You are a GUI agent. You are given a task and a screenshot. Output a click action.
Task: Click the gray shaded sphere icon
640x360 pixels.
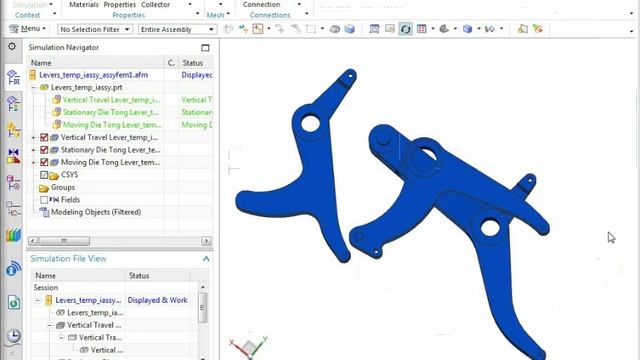tap(444, 29)
